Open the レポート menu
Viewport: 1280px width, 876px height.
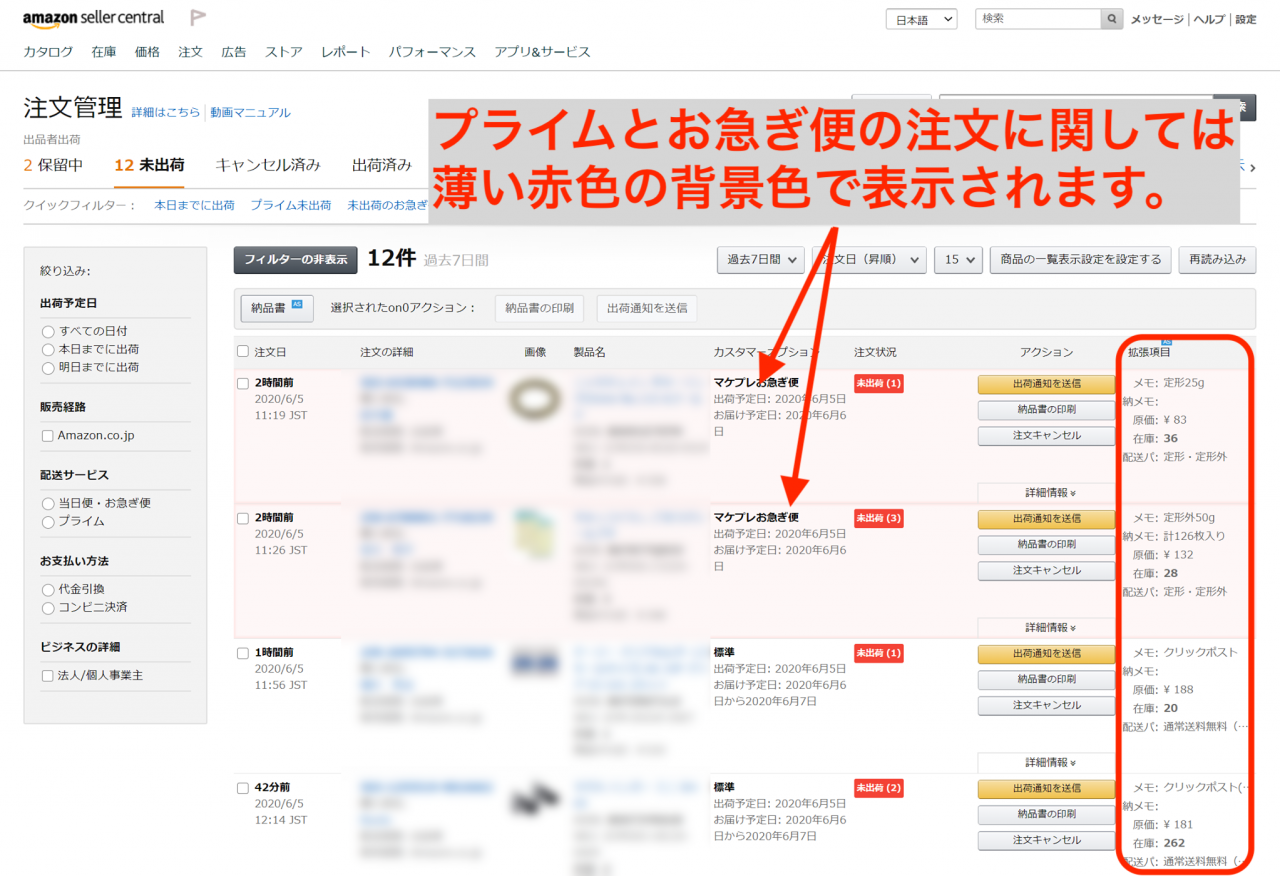tap(346, 52)
